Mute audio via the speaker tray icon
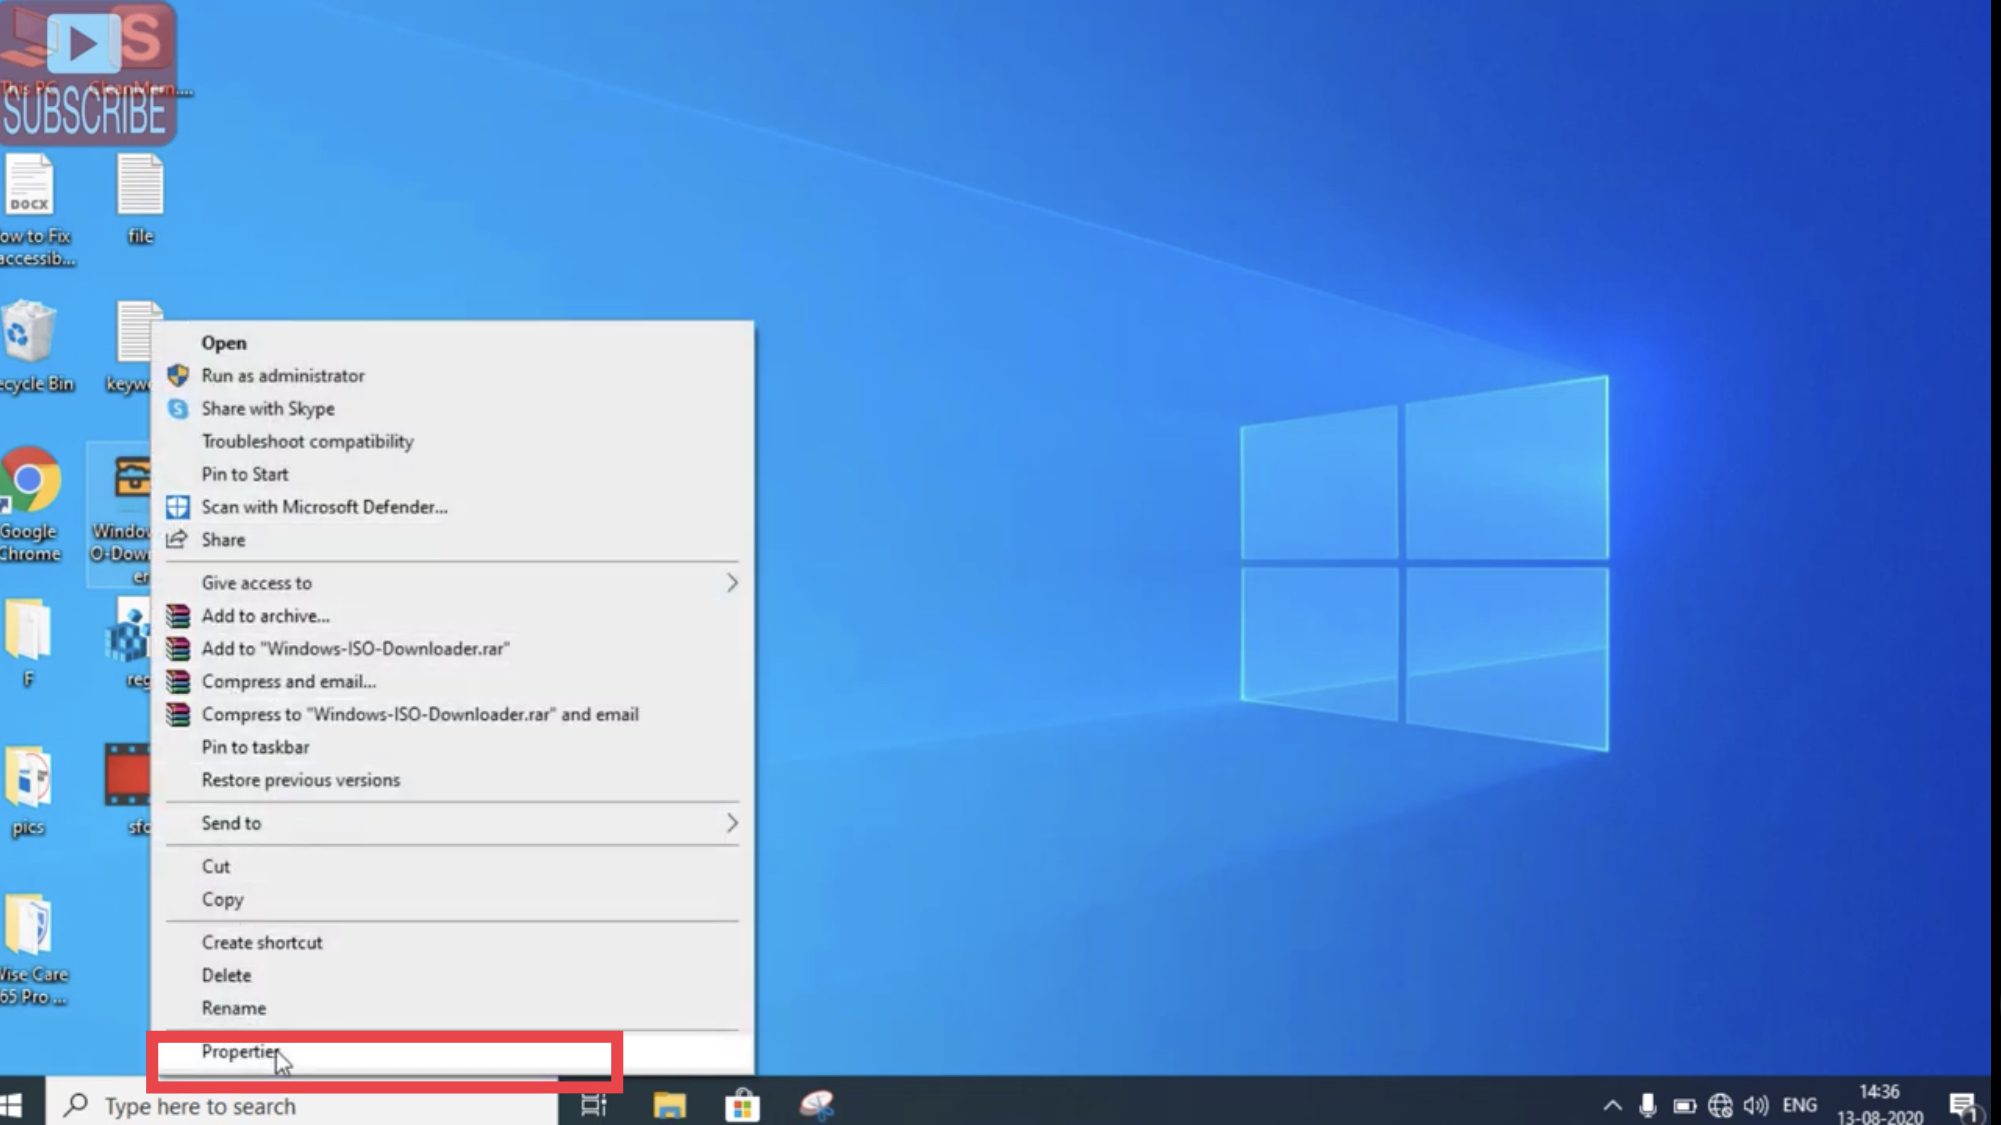 pos(1755,1104)
